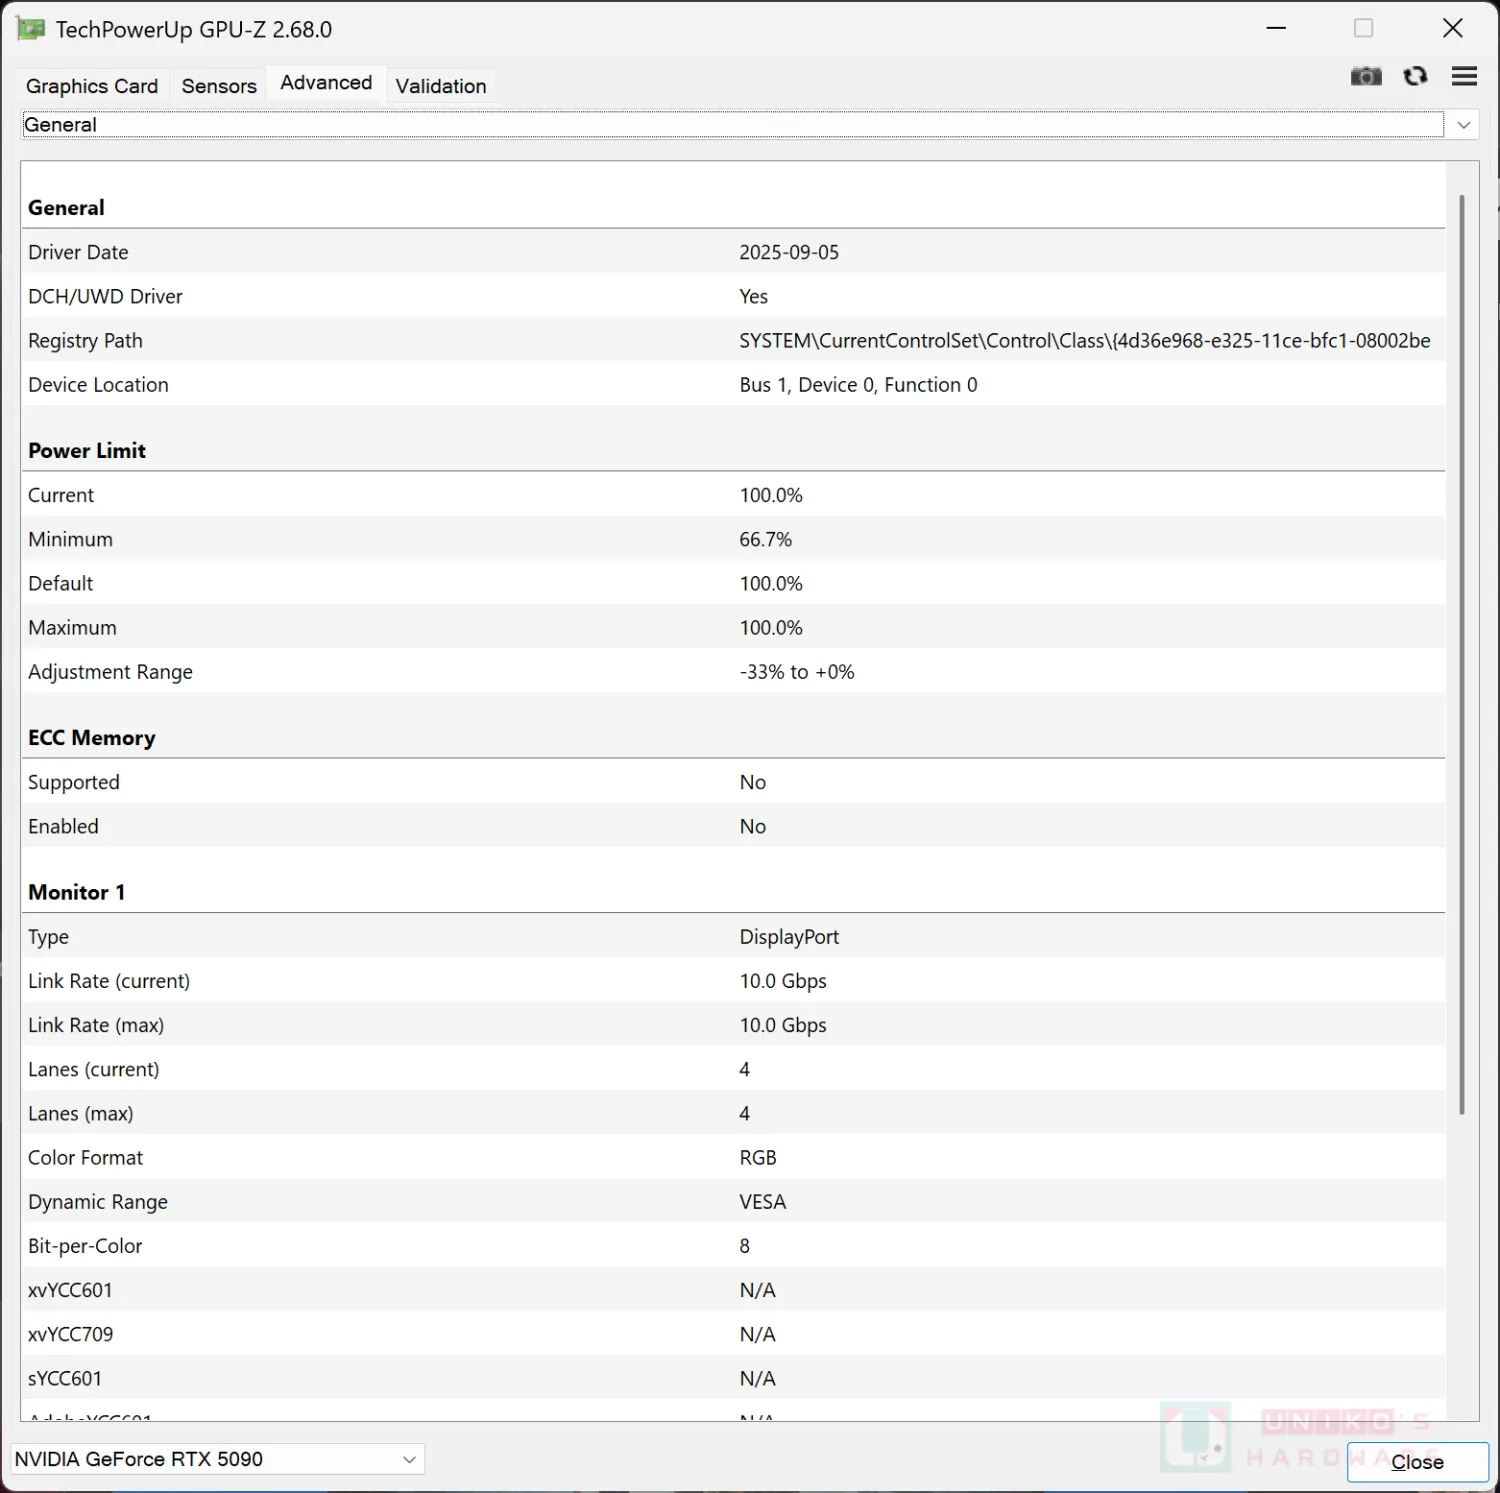Switch to the Graphics Card tab
This screenshot has height=1493, width=1500.
click(92, 86)
